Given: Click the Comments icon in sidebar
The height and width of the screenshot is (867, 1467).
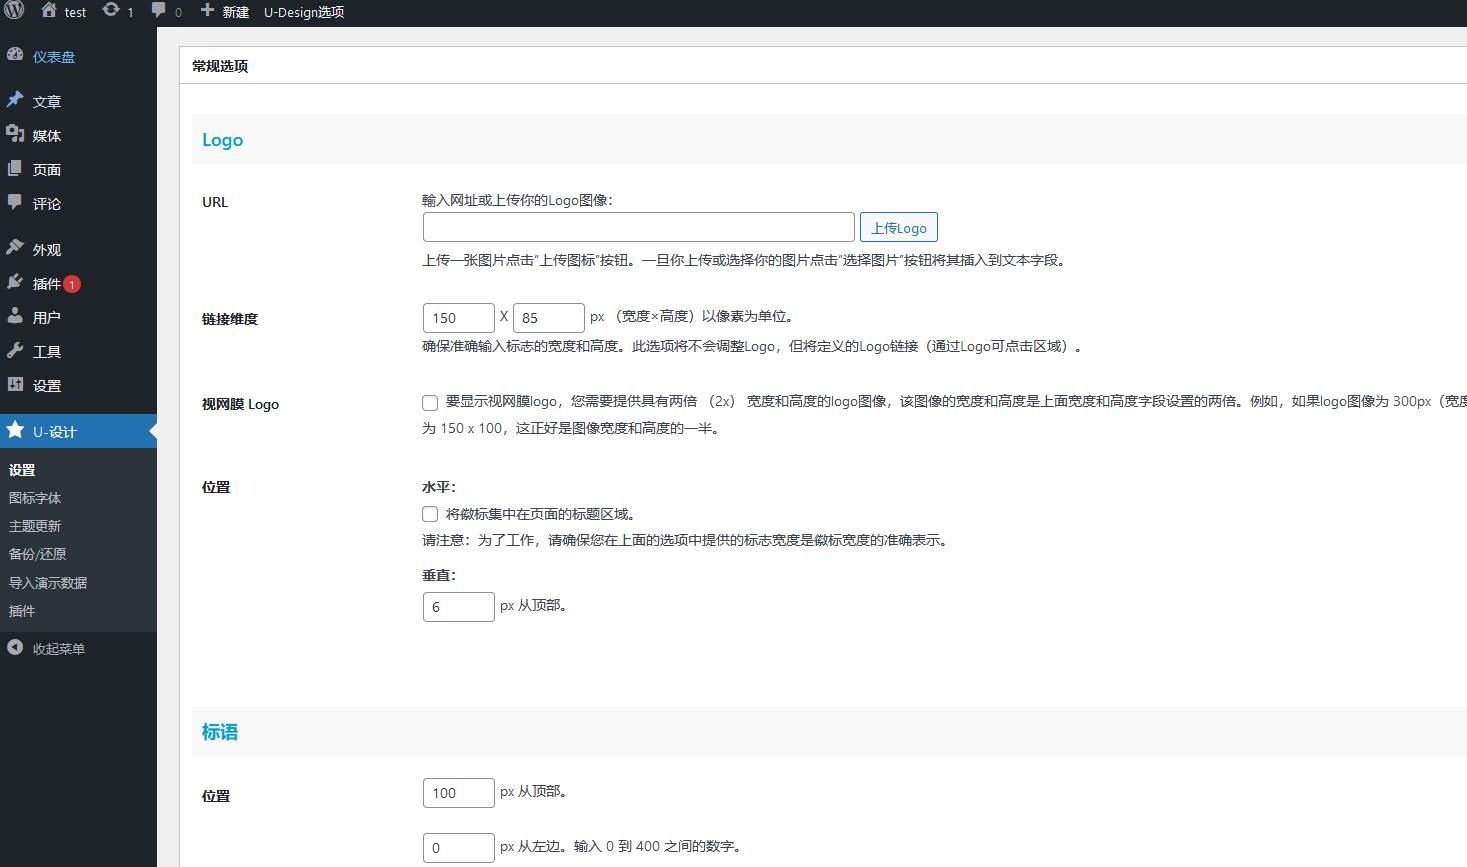Looking at the screenshot, I should [15, 202].
